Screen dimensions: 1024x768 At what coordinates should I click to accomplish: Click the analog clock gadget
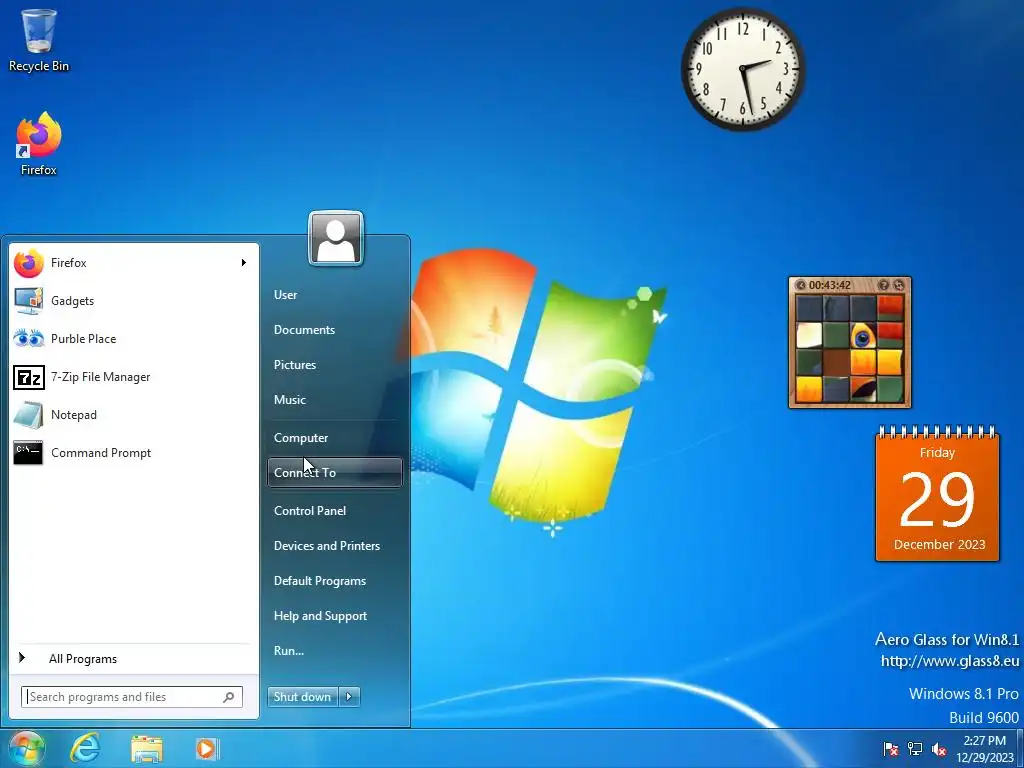click(x=743, y=69)
